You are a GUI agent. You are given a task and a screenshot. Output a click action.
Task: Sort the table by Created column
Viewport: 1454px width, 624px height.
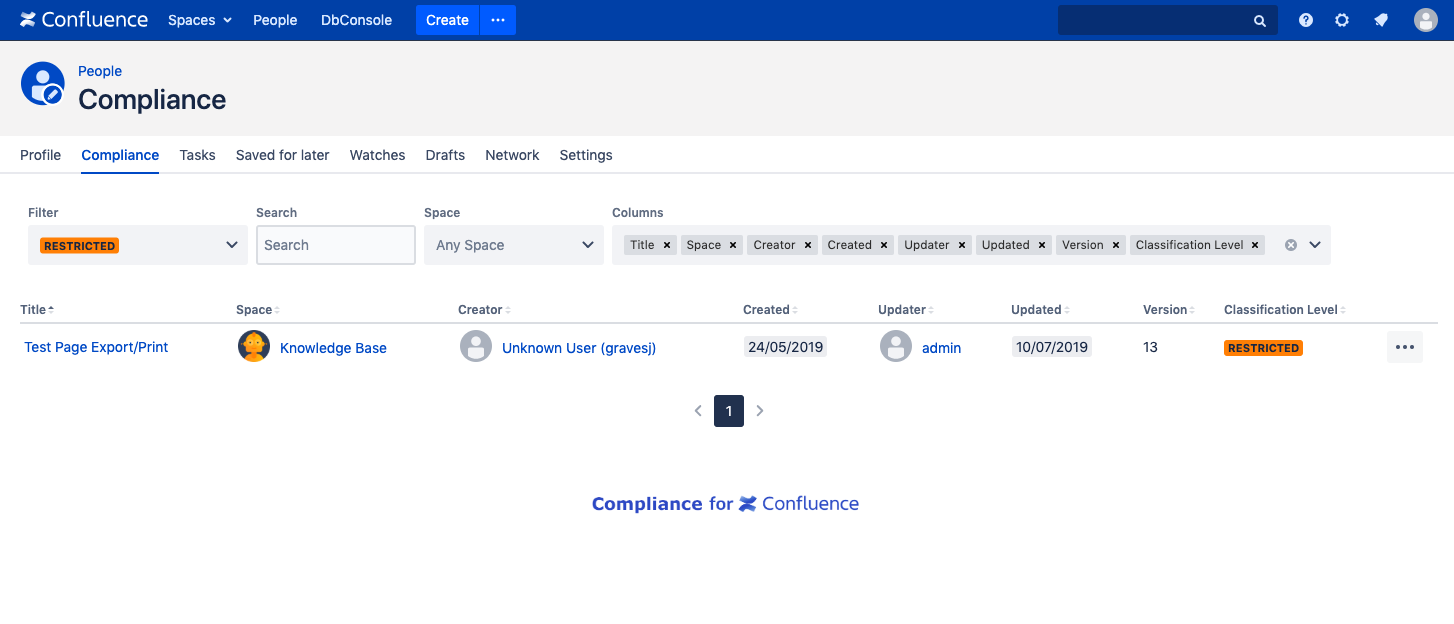coord(766,310)
